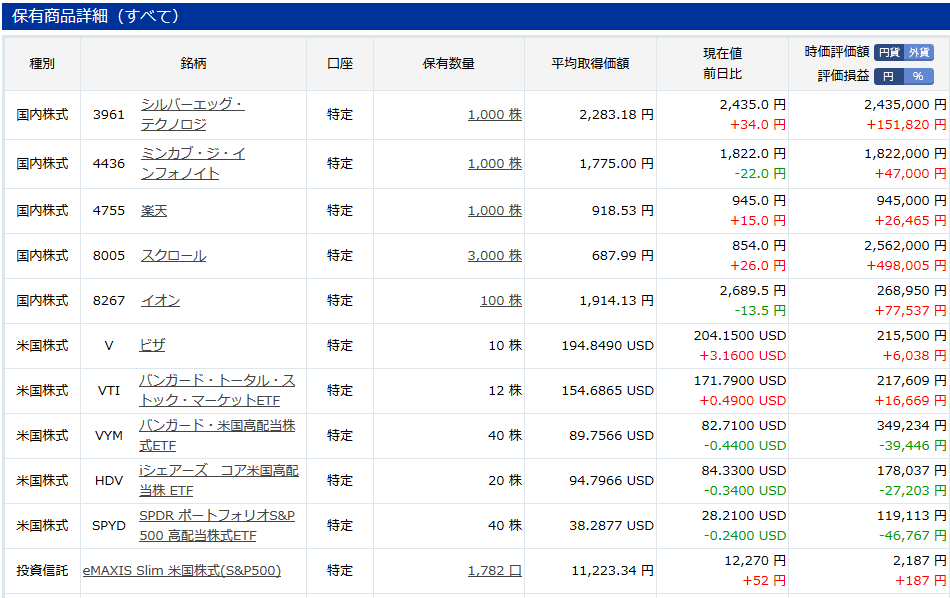Select profit value +151,820 円
Viewport: 950px width, 598px height.
pyautogui.click(x=906, y=124)
